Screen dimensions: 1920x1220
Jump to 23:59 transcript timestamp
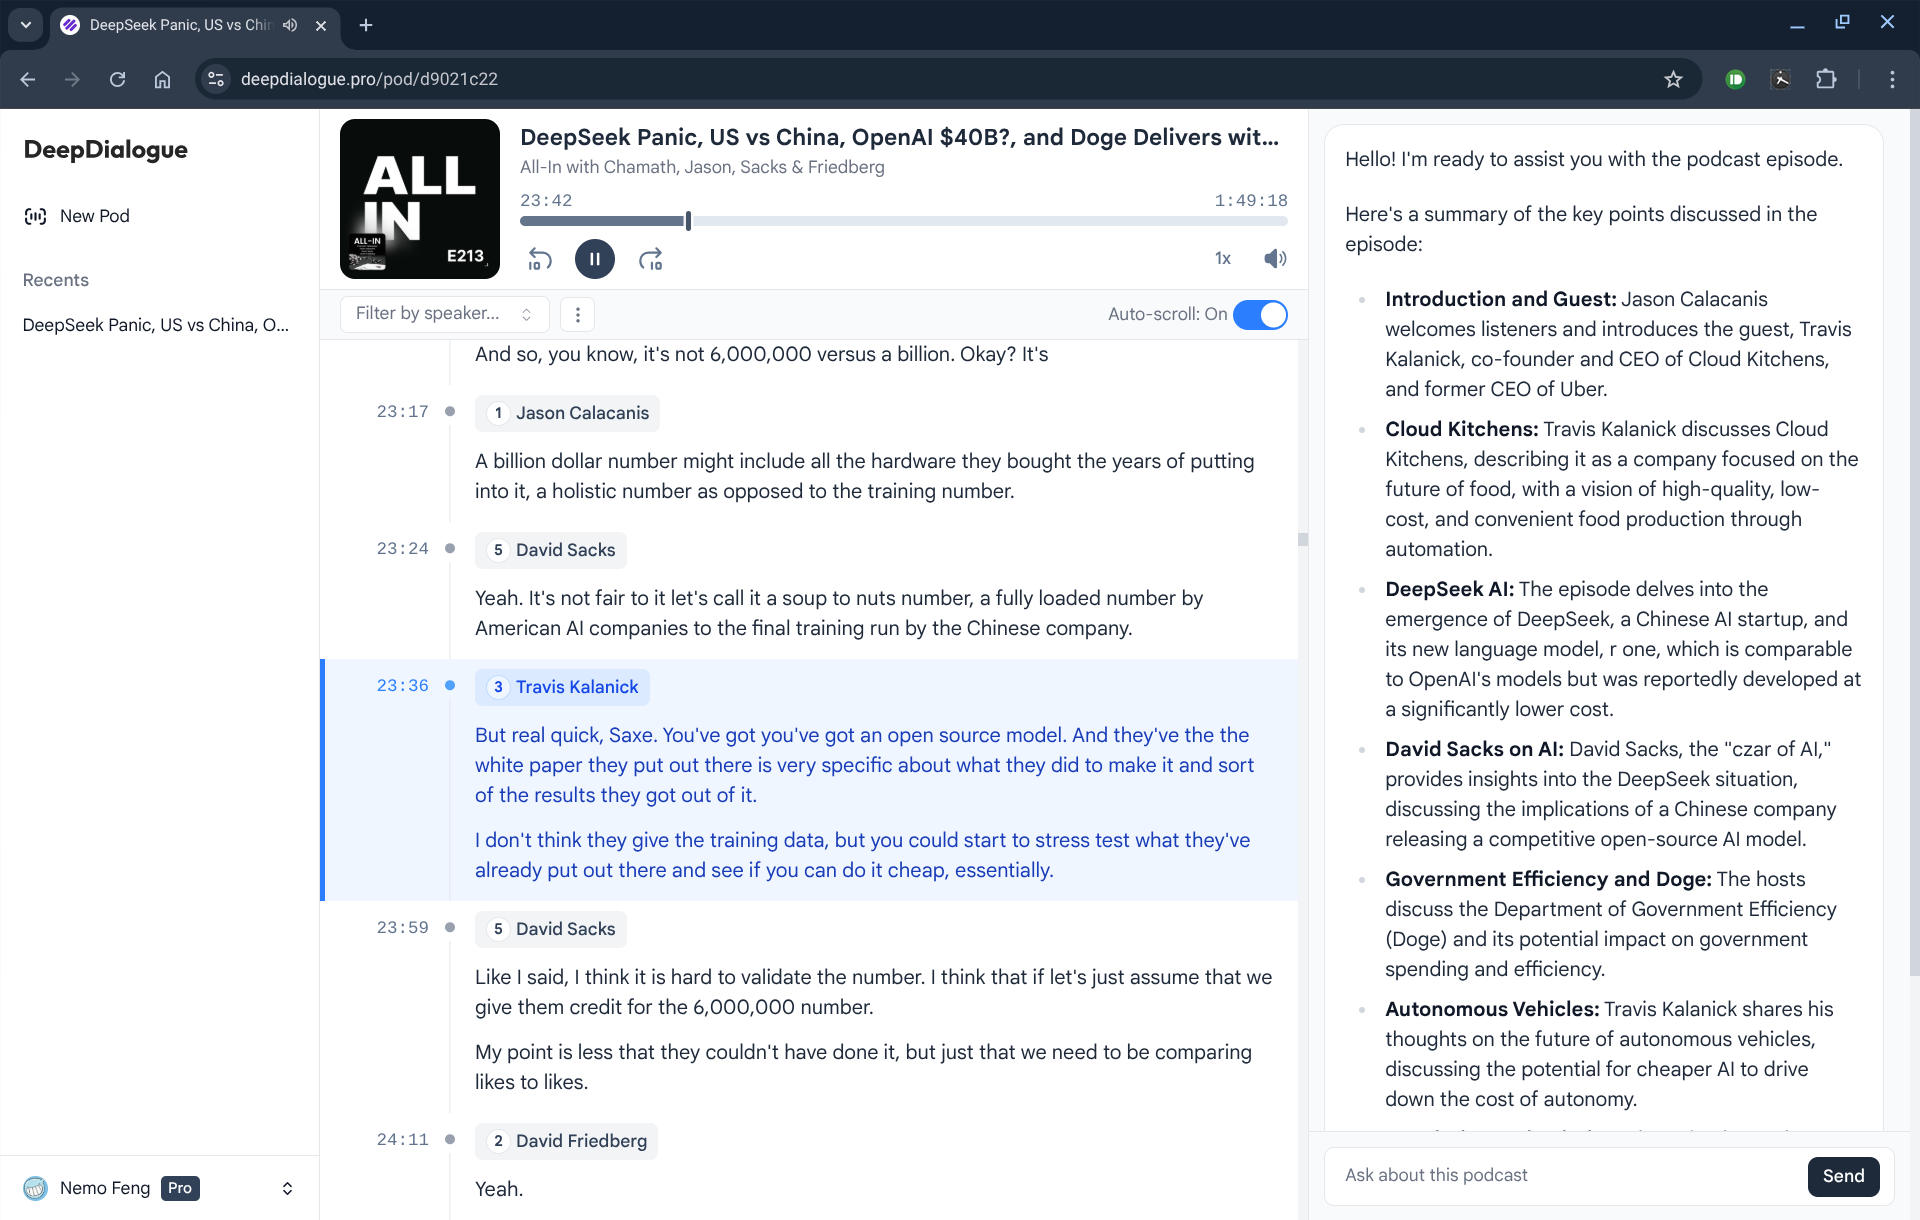pyautogui.click(x=402, y=928)
